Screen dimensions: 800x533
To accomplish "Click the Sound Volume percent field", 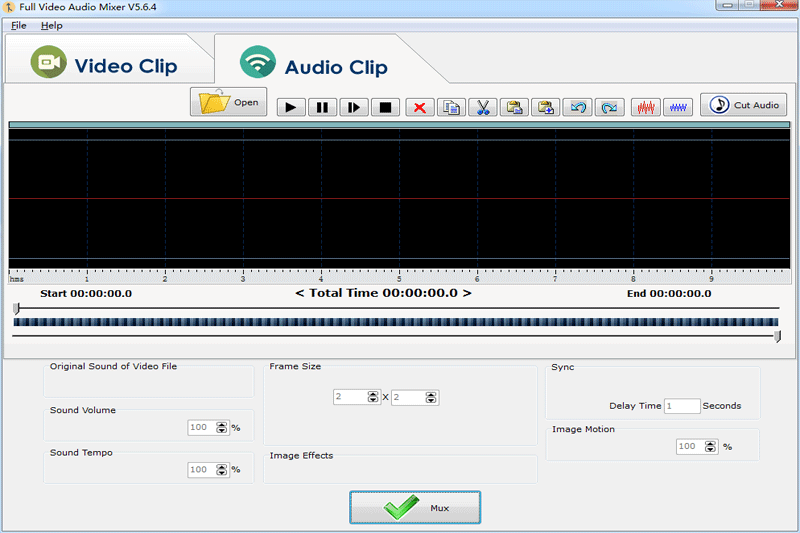I will point(202,427).
